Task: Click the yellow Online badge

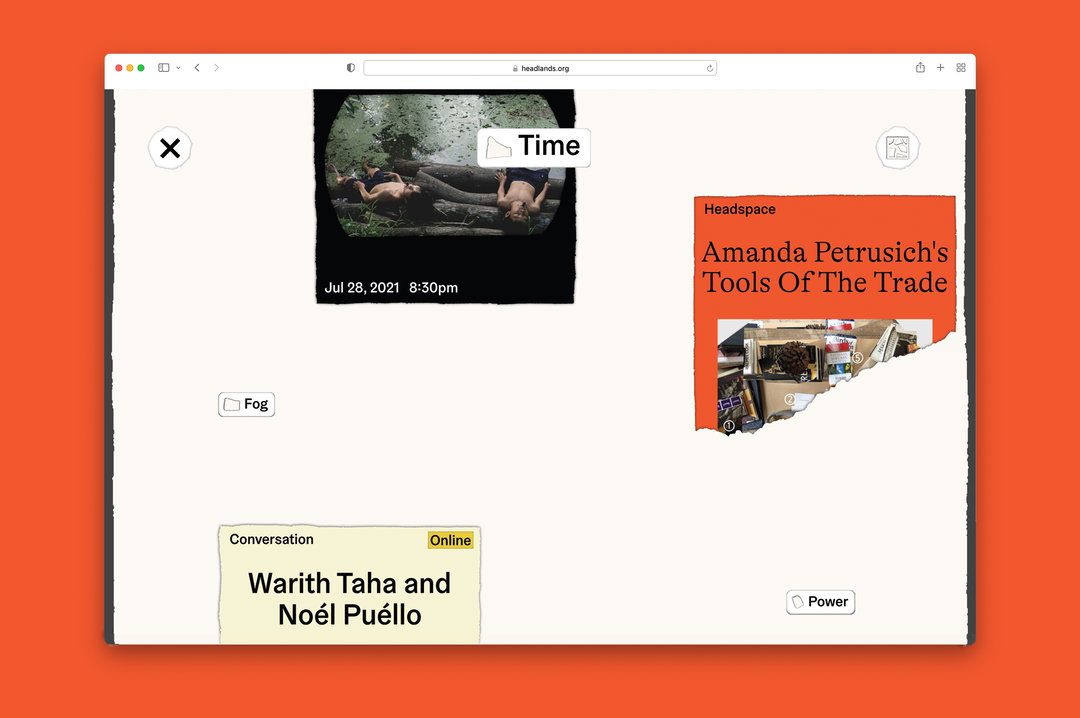Action: (x=450, y=540)
